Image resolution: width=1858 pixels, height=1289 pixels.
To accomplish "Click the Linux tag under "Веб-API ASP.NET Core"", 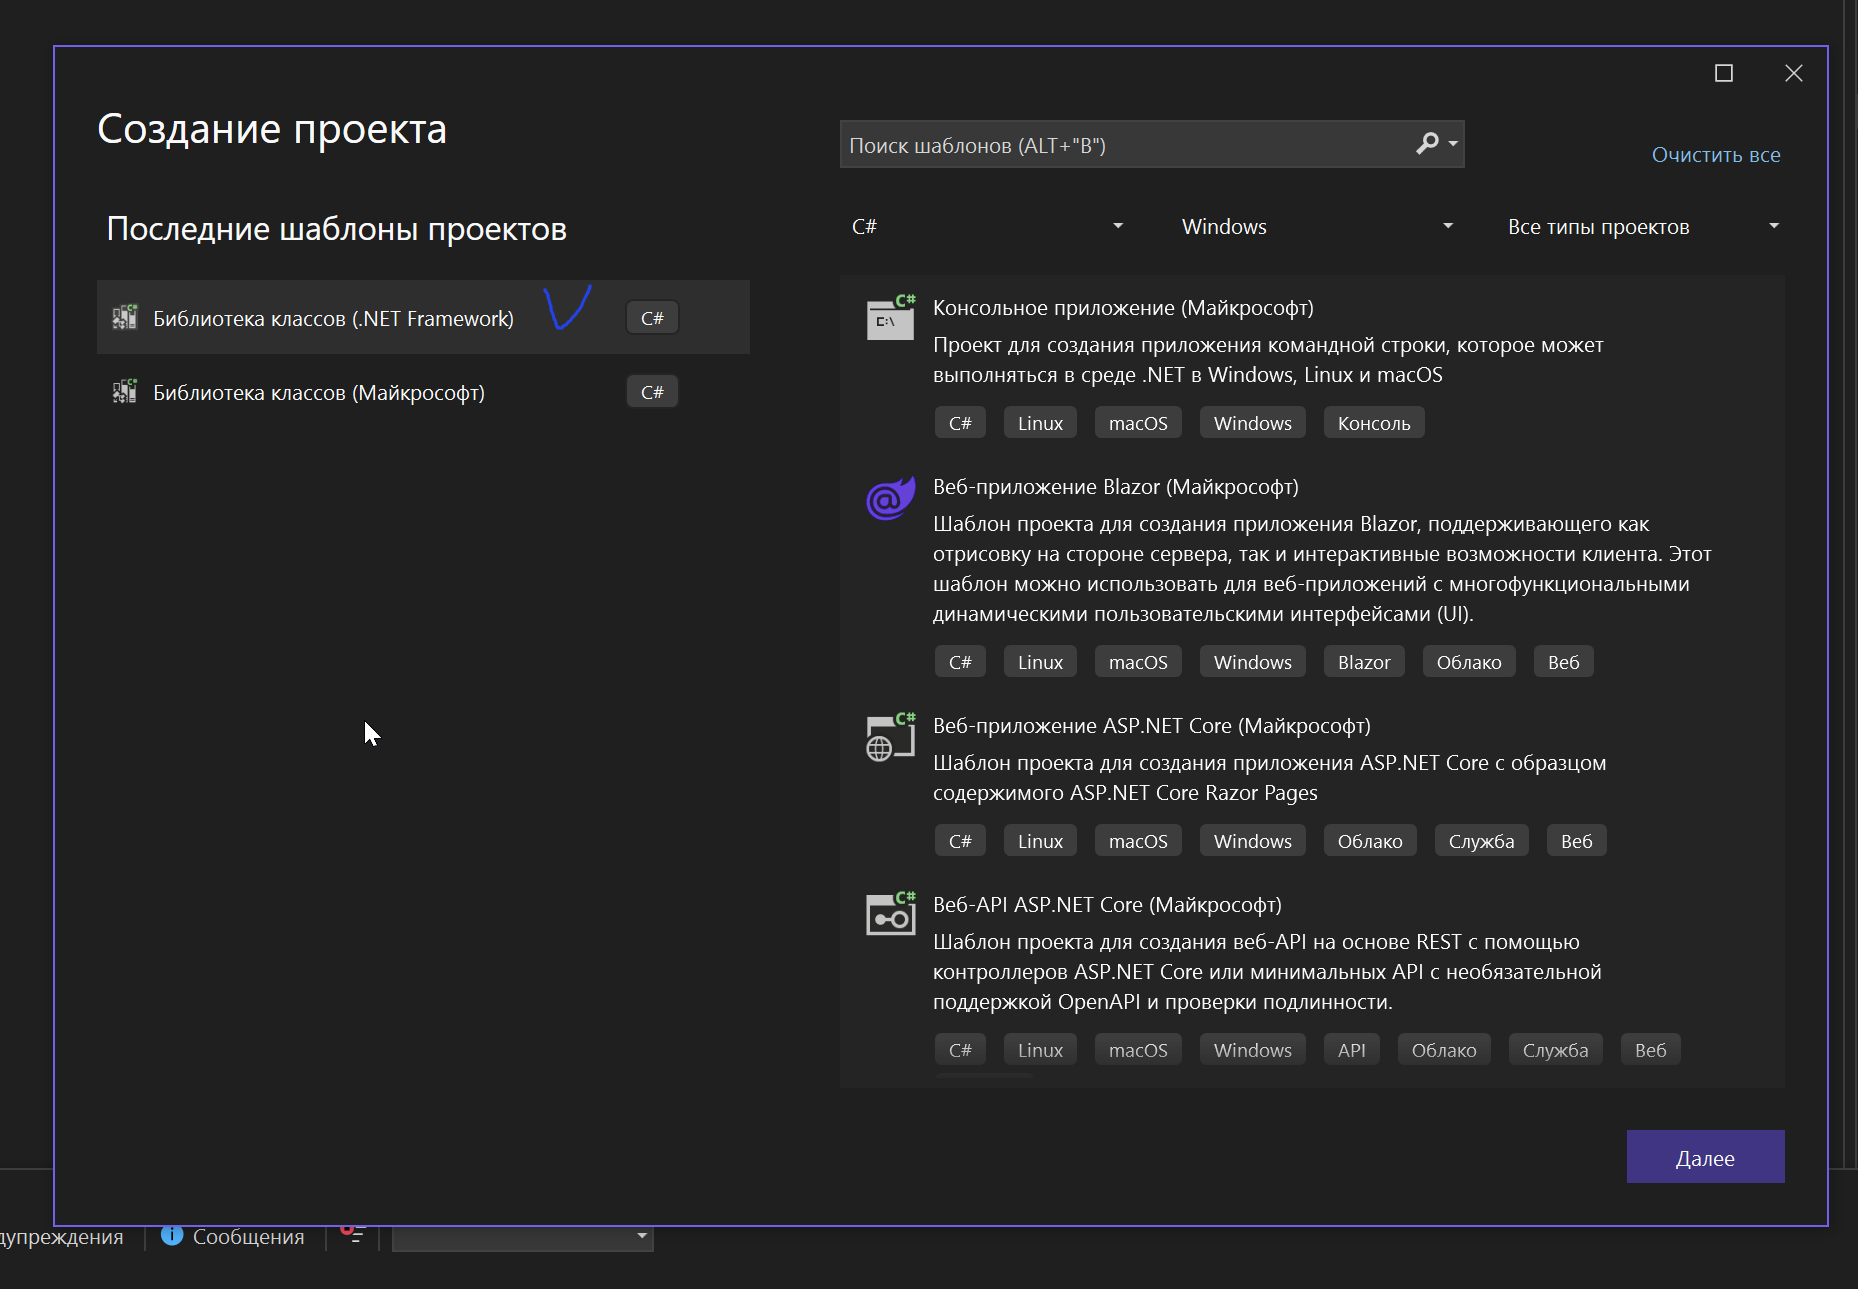I will 1040,1050.
